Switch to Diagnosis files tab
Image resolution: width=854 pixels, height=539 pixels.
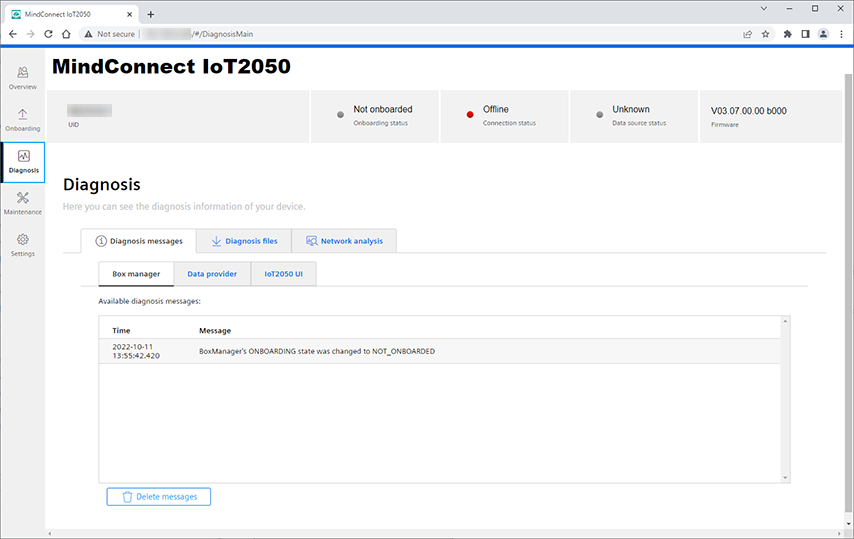244,241
